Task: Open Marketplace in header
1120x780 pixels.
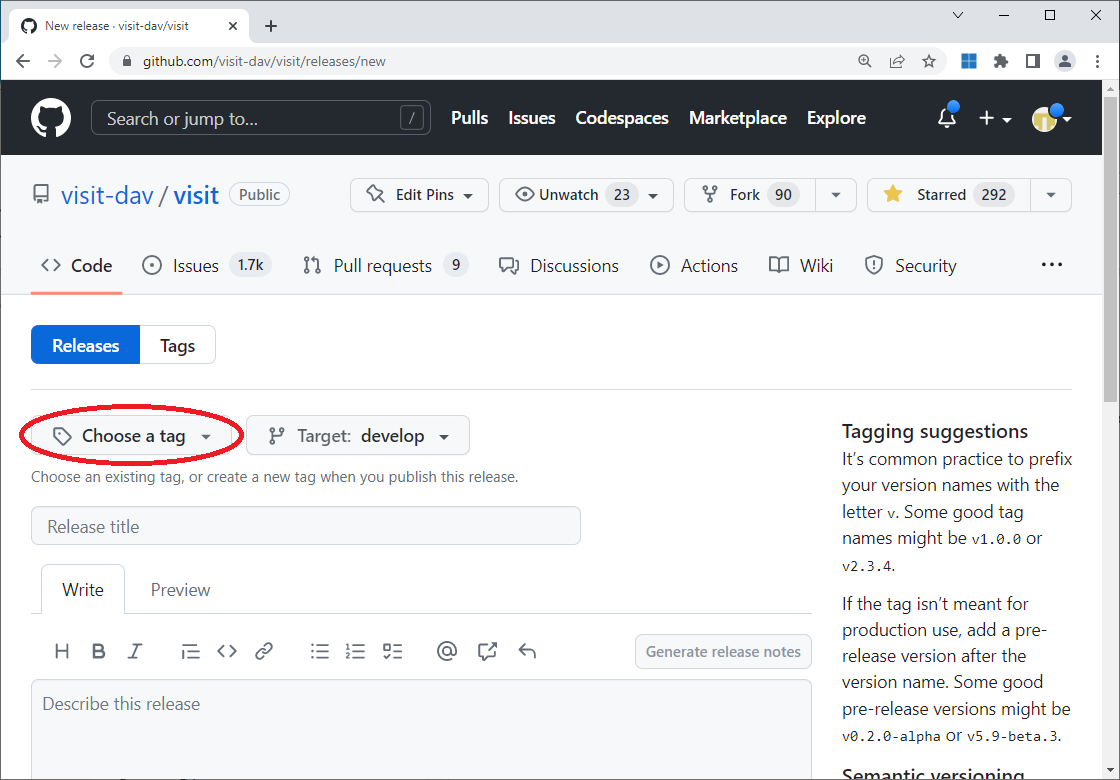Action: (x=738, y=118)
